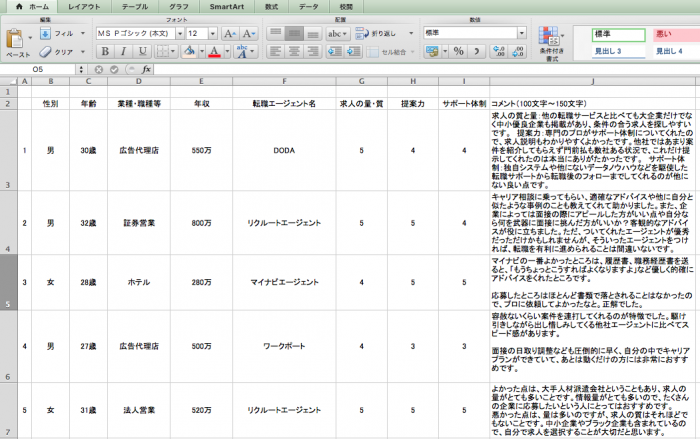Switch to the グラフ tab
Viewport: 700px width, 439px height.
[179, 7]
